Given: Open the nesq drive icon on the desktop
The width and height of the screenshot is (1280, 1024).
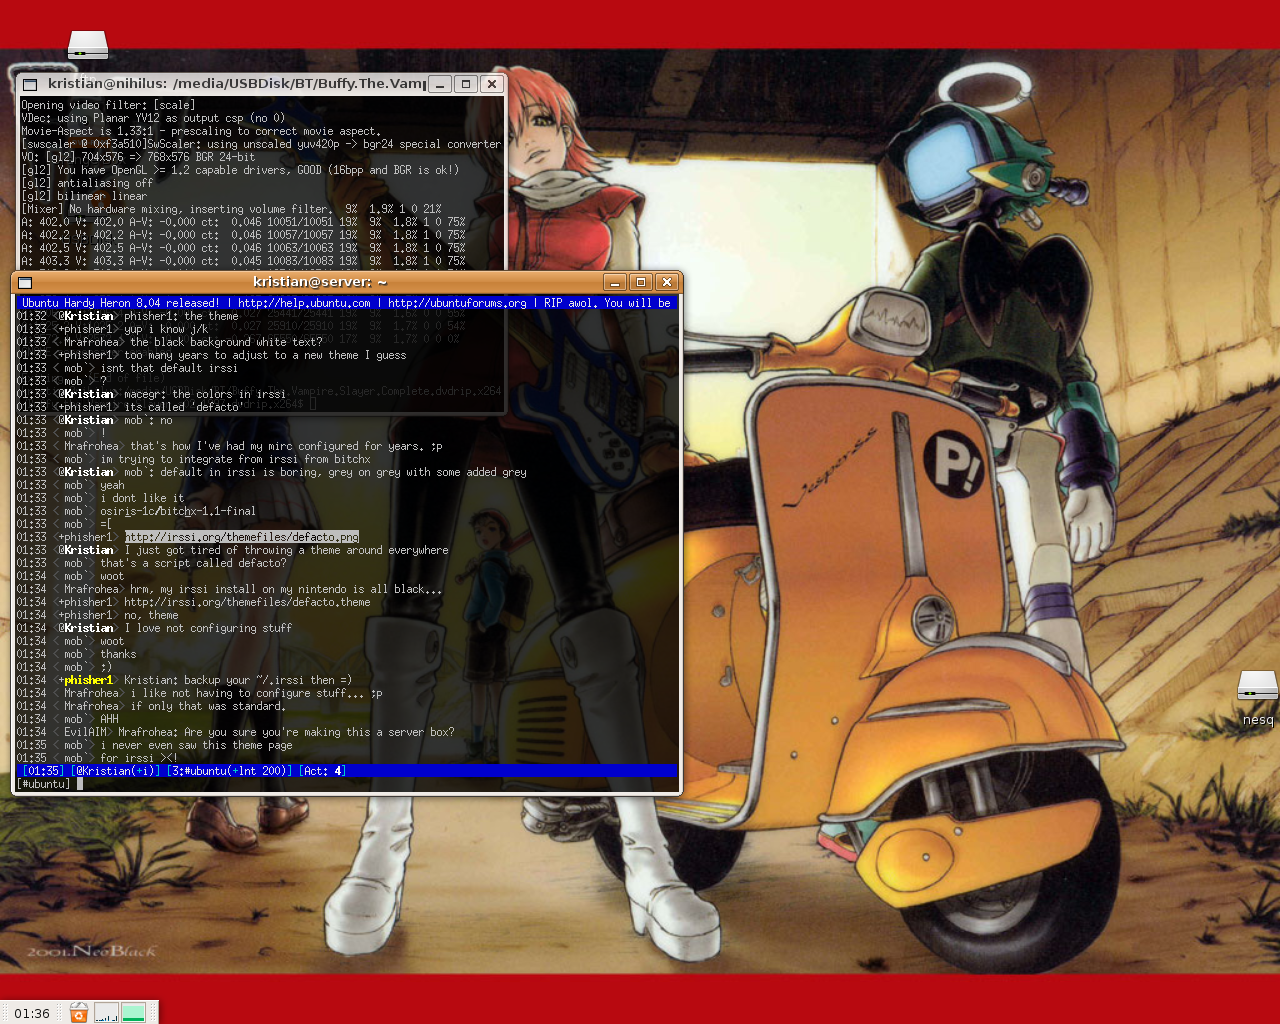Looking at the screenshot, I should [1257, 685].
